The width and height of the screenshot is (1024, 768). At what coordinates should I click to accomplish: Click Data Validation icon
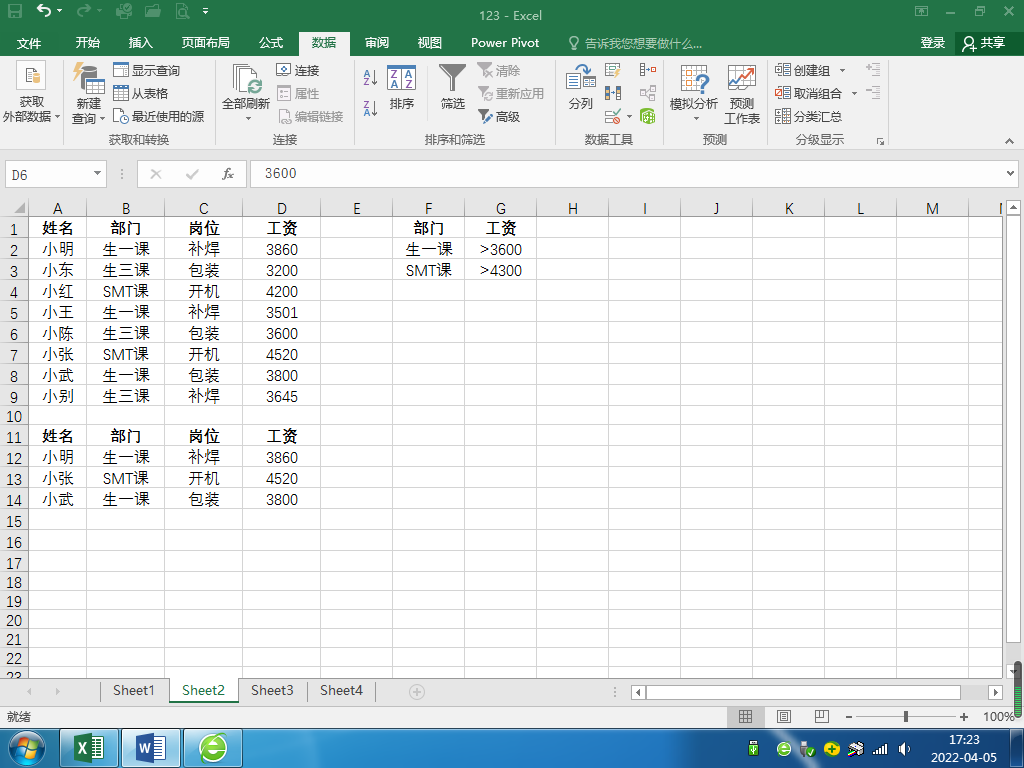[613, 117]
